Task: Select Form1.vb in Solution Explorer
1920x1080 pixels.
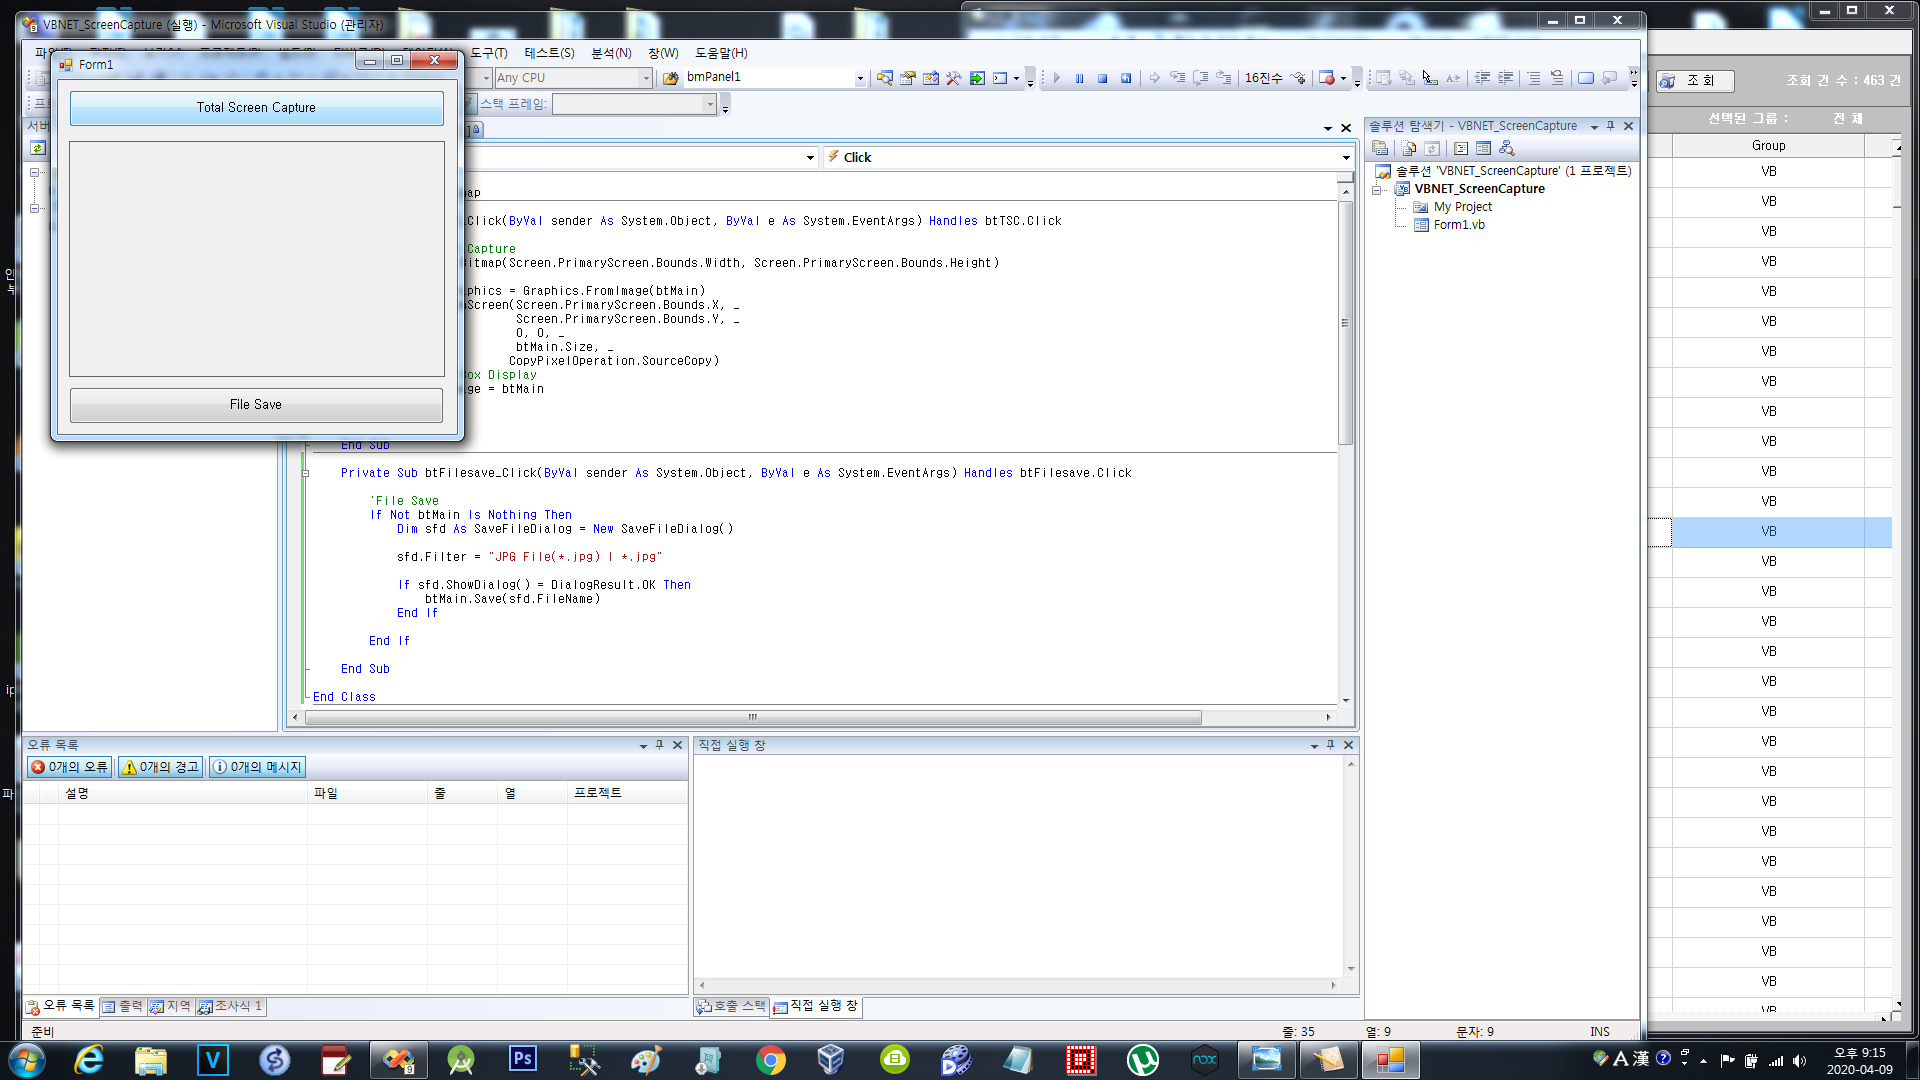Action: (1458, 225)
